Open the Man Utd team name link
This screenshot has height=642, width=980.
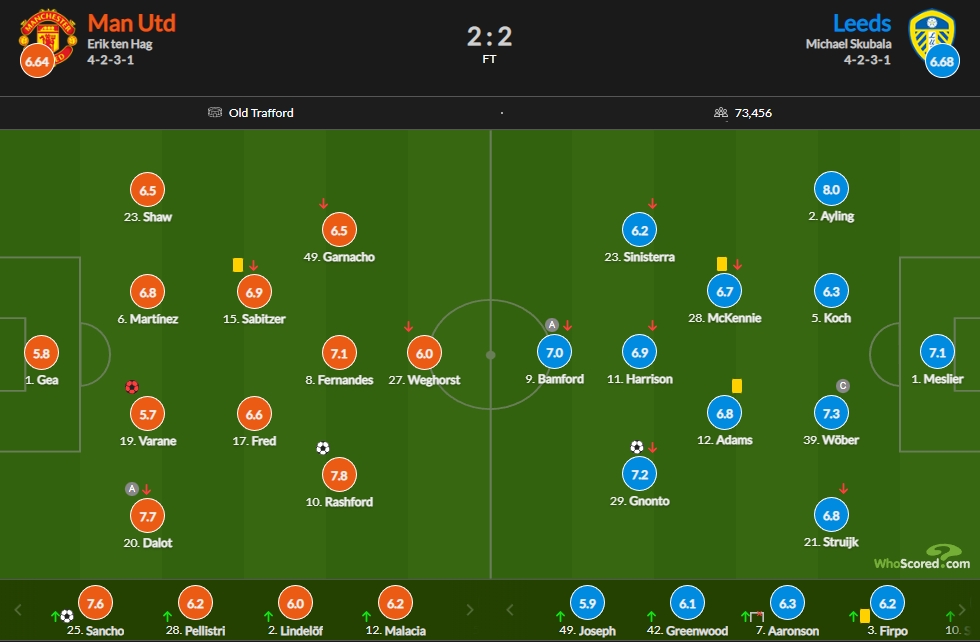[x=132, y=23]
